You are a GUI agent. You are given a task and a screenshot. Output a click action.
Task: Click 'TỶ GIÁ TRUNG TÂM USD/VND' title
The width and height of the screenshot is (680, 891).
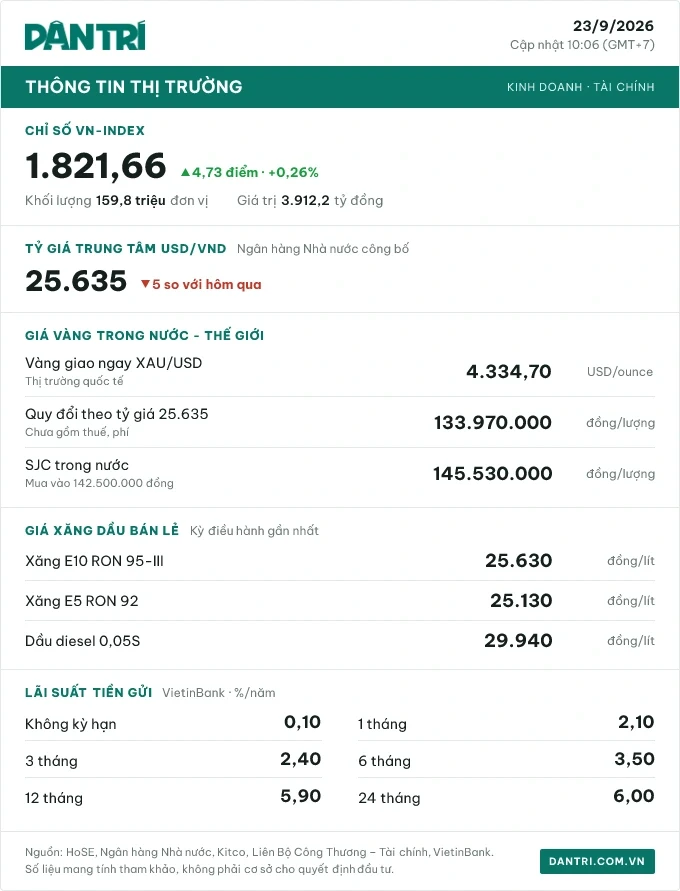click(126, 248)
